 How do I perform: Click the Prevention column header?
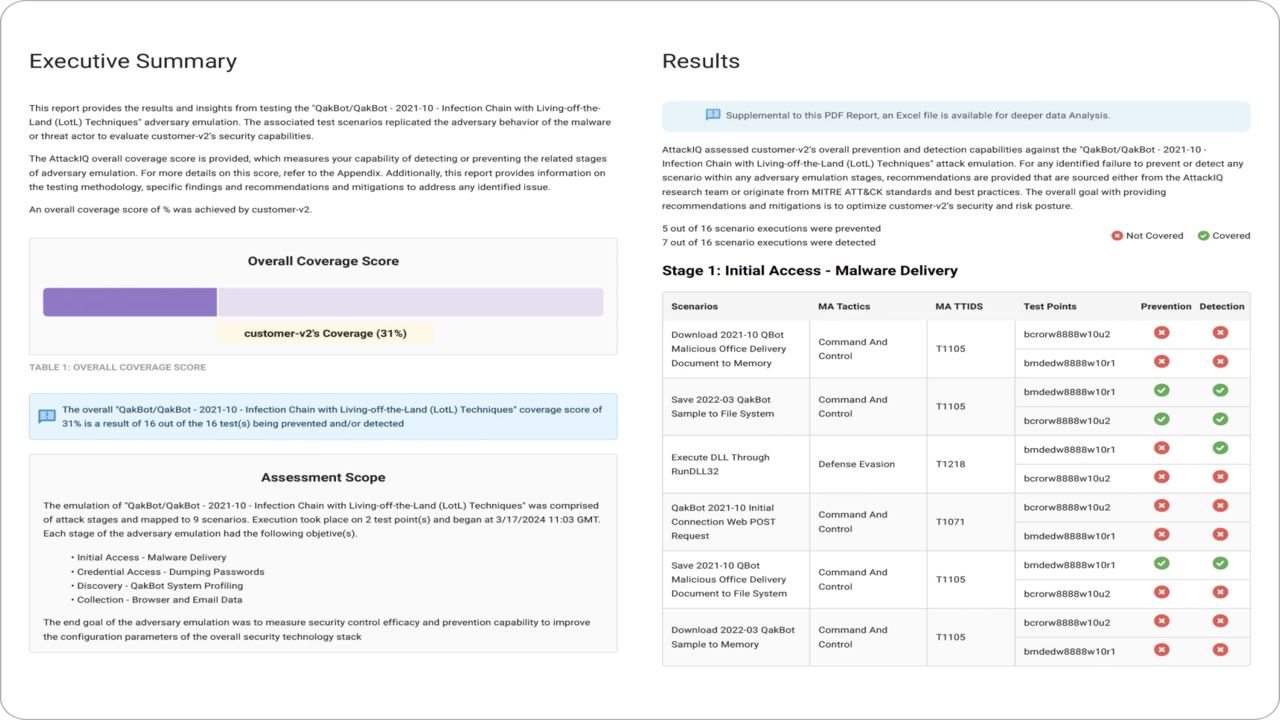click(x=1166, y=306)
